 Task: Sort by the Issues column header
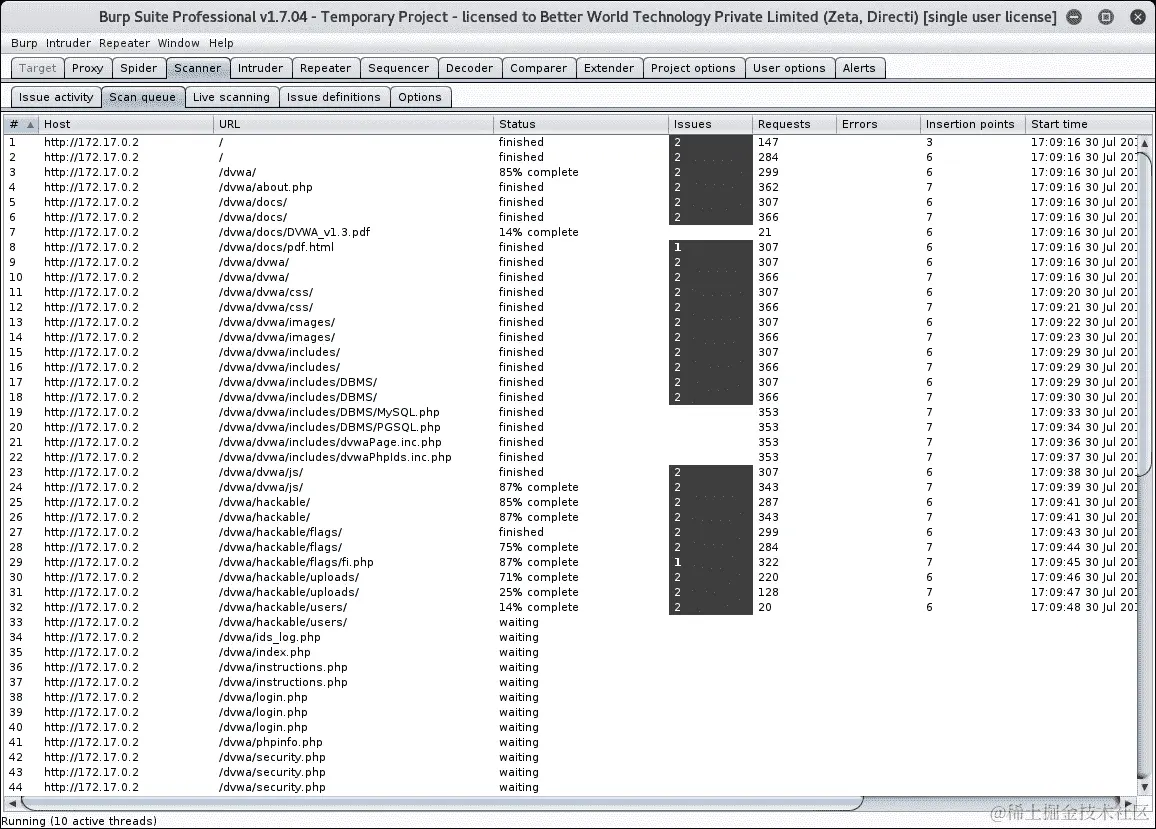pos(711,124)
